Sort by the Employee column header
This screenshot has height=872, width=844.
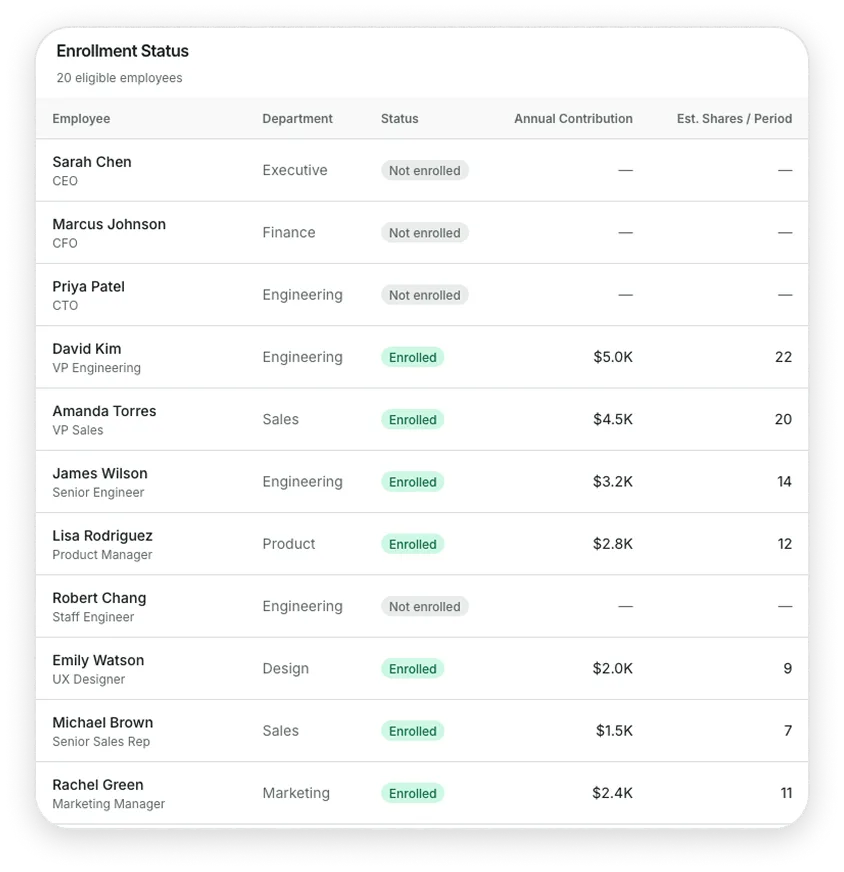coord(81,118)
